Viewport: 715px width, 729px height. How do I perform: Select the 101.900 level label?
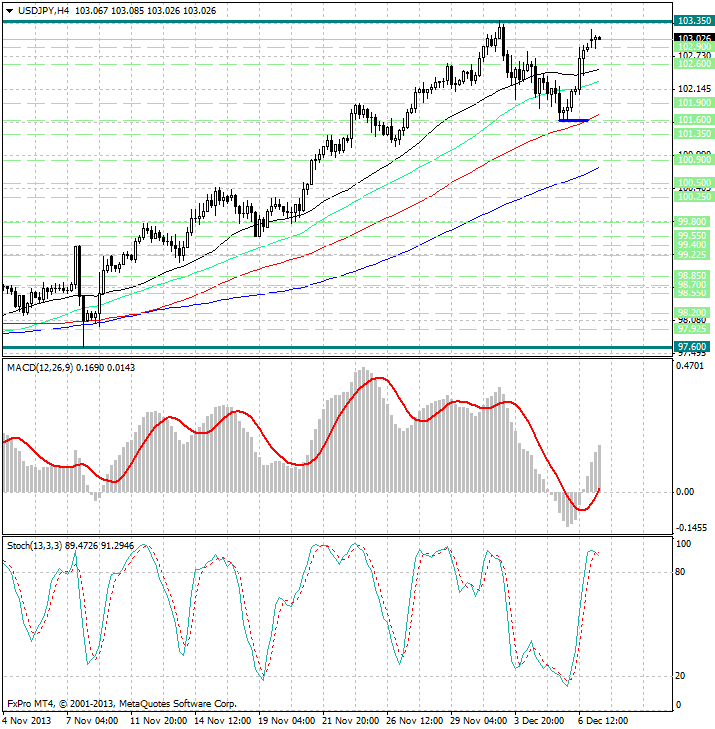694,103
